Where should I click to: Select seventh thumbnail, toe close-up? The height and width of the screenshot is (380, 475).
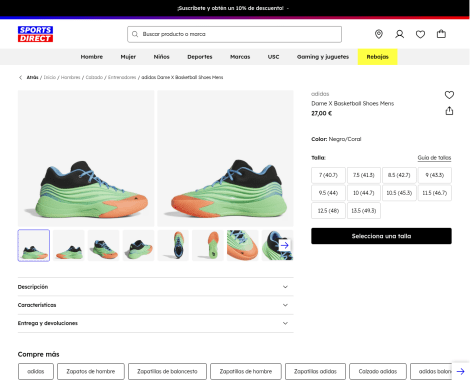243,245
